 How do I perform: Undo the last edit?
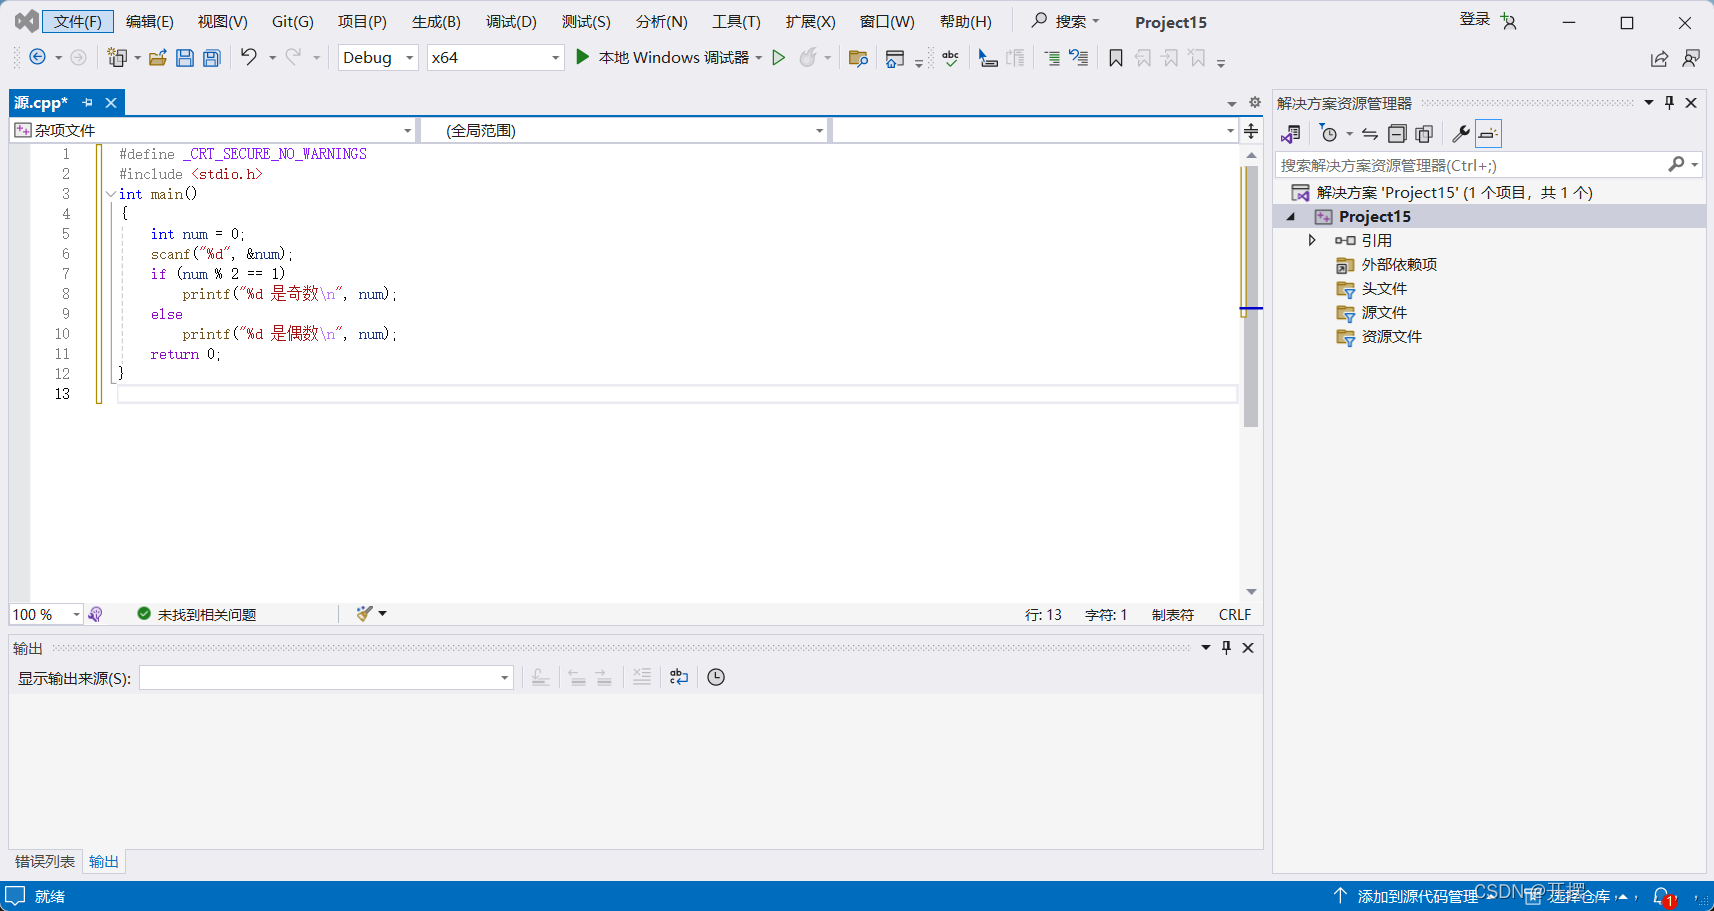(249, 57)
